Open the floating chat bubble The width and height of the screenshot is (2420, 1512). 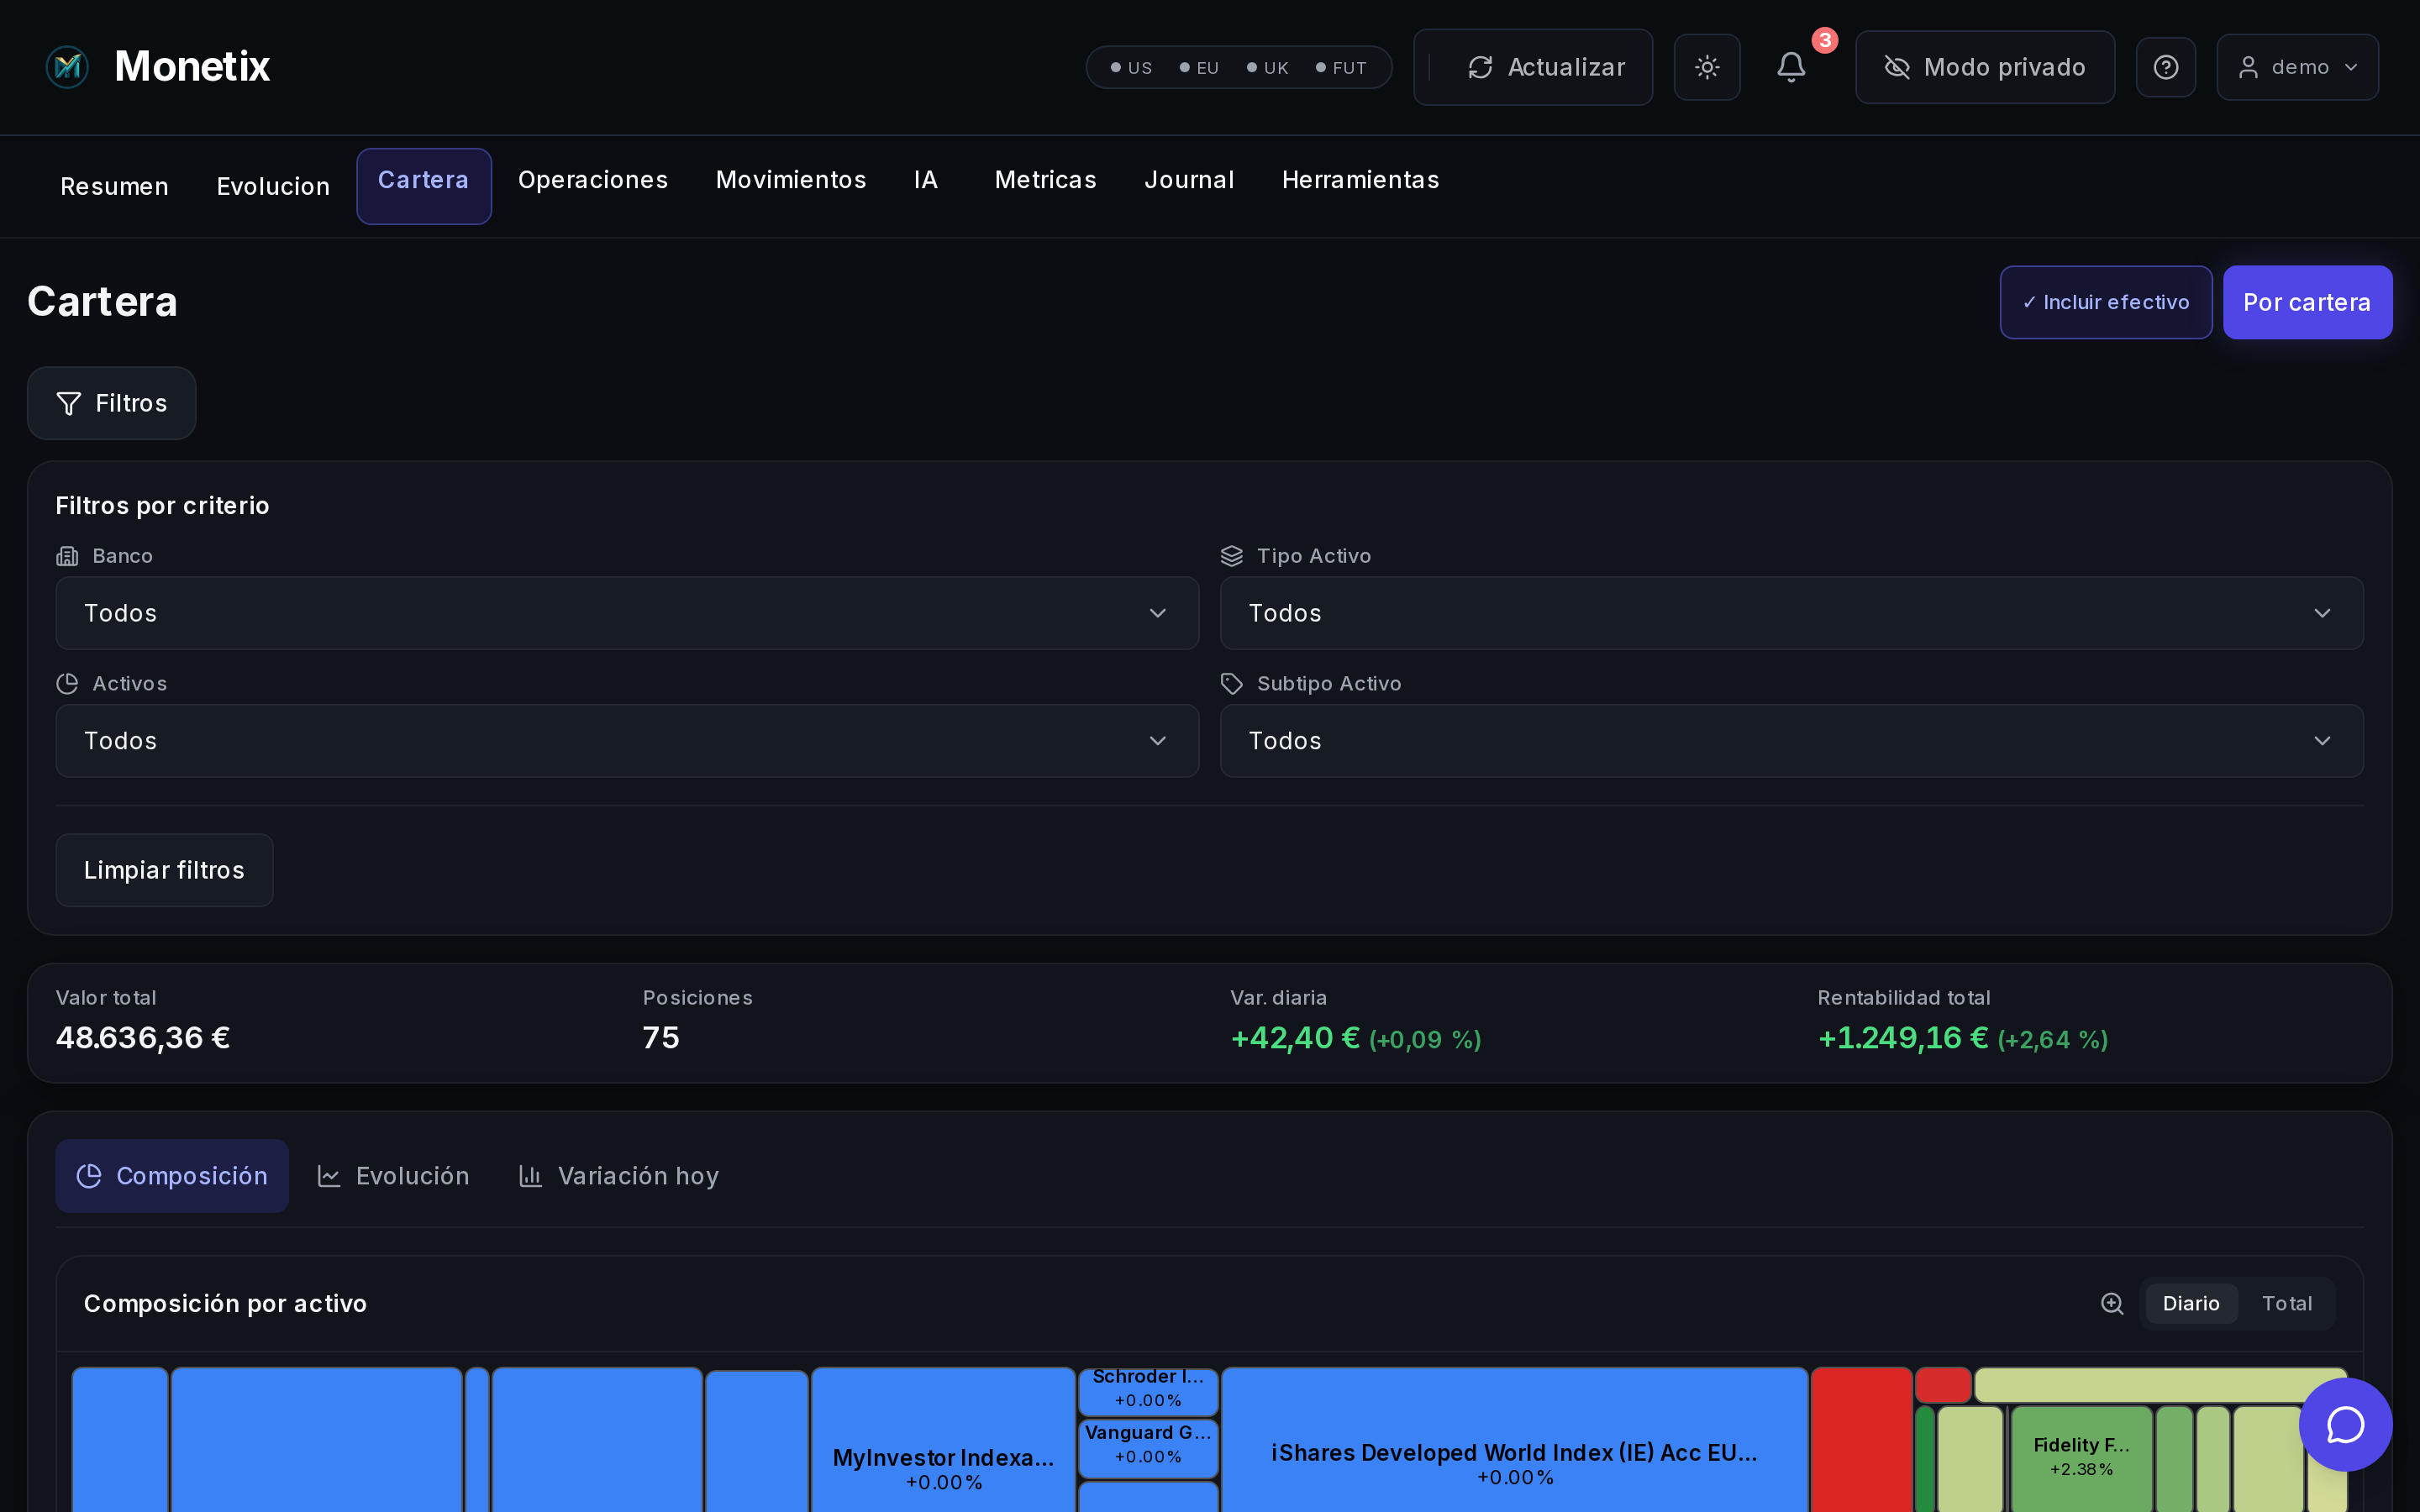coord(2345,1424)
